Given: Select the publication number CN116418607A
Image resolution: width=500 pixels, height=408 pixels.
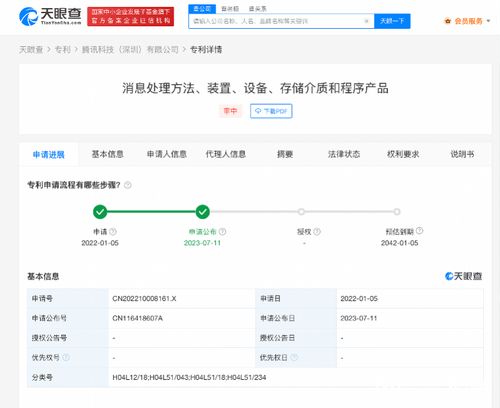Looking at the screenshot, I should [x=137, y=318].
